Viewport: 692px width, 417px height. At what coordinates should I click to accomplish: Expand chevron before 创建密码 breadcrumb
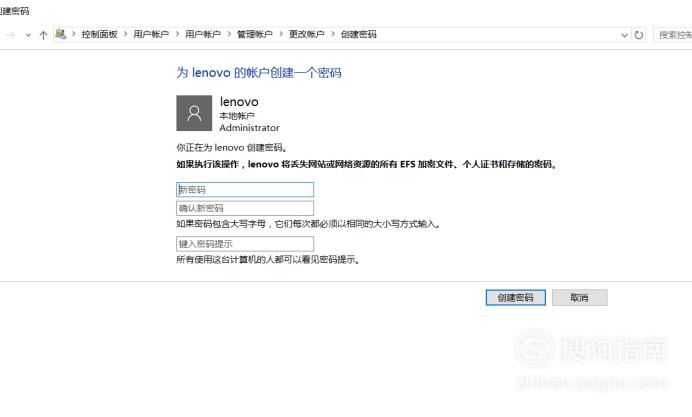pyautogui.click(x=333, y=34)
